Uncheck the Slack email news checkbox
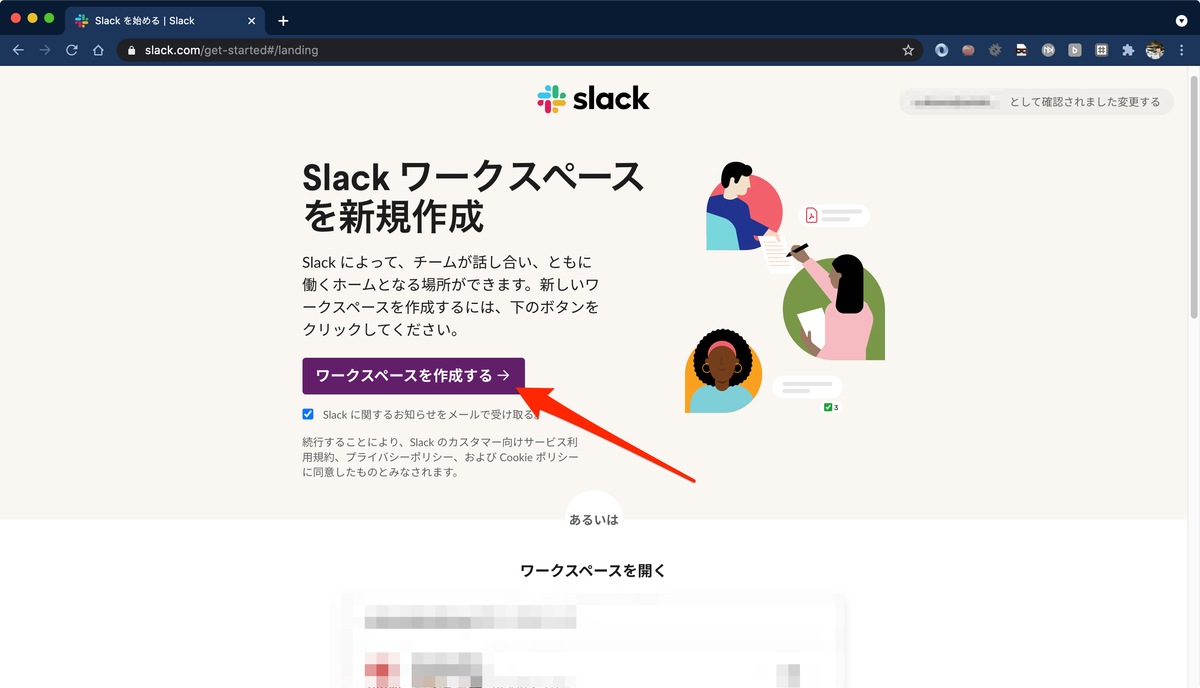Image resolution: width=1200 pixels, height=688 pixels. 308,414
